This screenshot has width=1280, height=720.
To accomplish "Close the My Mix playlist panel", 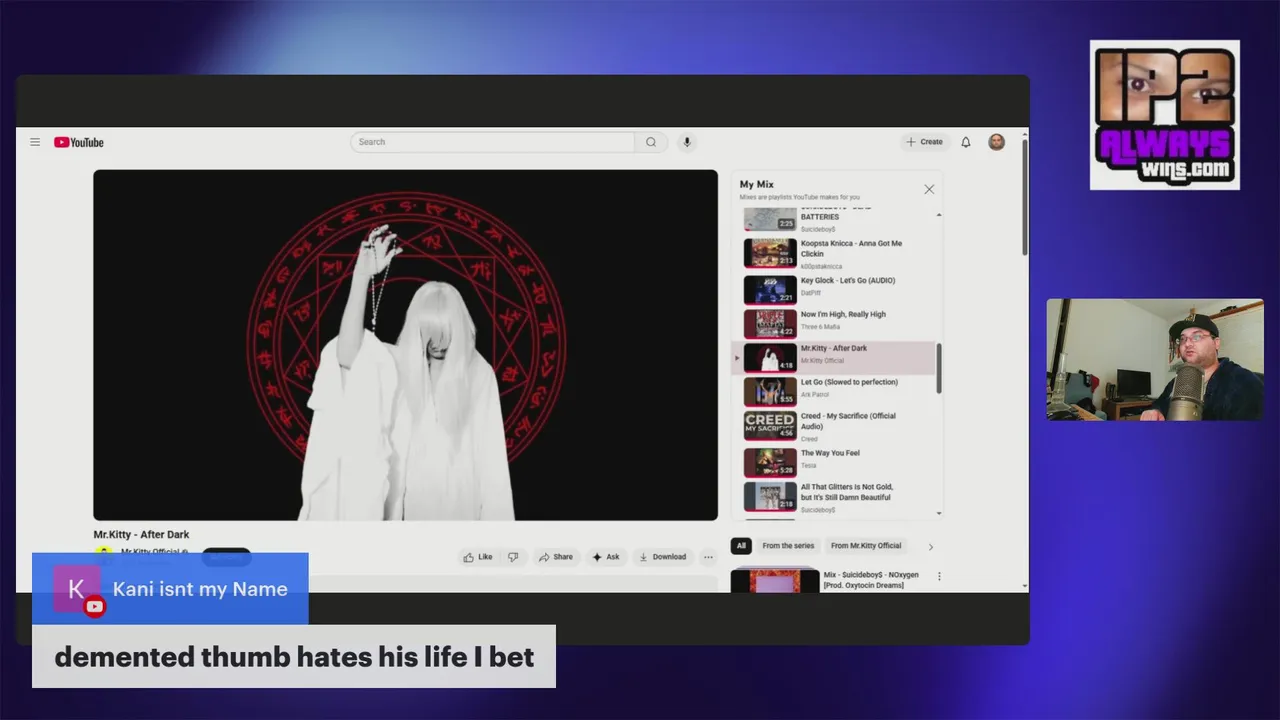I will [929, 189].
